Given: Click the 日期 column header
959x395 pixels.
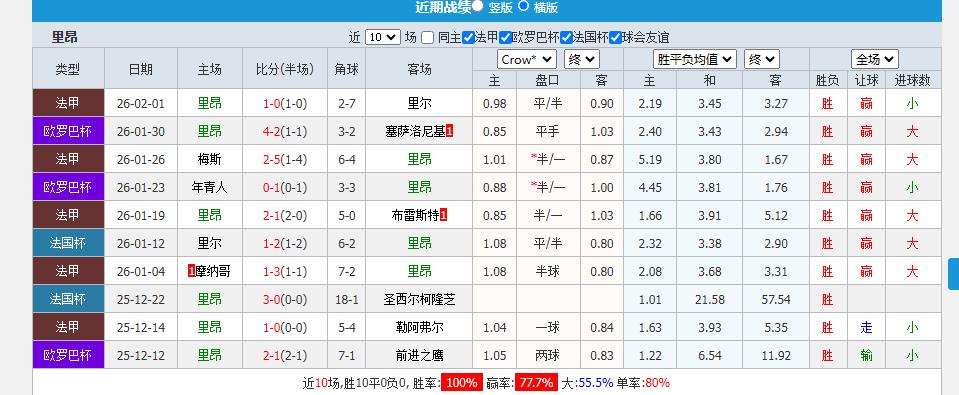Looking at the screenshot, I should [141, 69].
